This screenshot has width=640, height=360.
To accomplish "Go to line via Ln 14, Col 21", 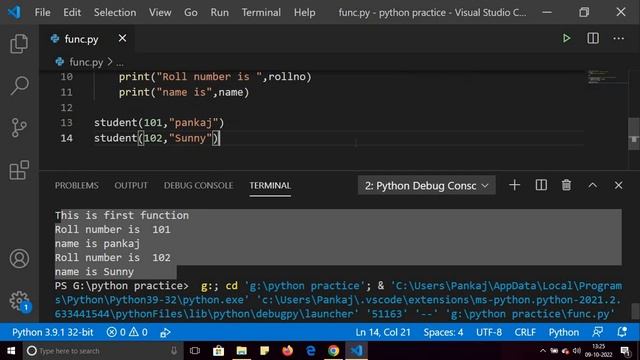I will [x=383, y=332].
